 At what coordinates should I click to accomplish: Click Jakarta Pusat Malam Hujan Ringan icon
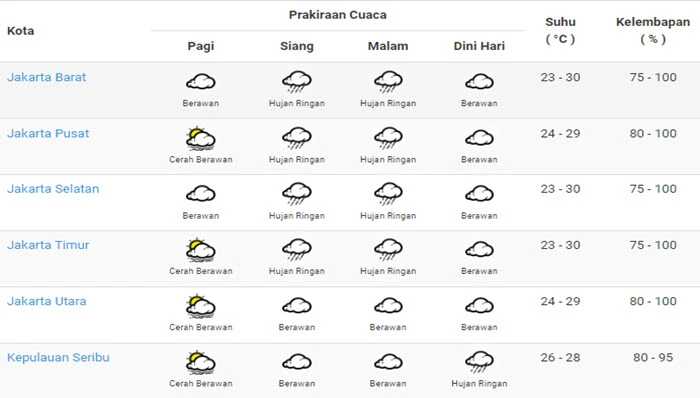click(x=388, y=138)
